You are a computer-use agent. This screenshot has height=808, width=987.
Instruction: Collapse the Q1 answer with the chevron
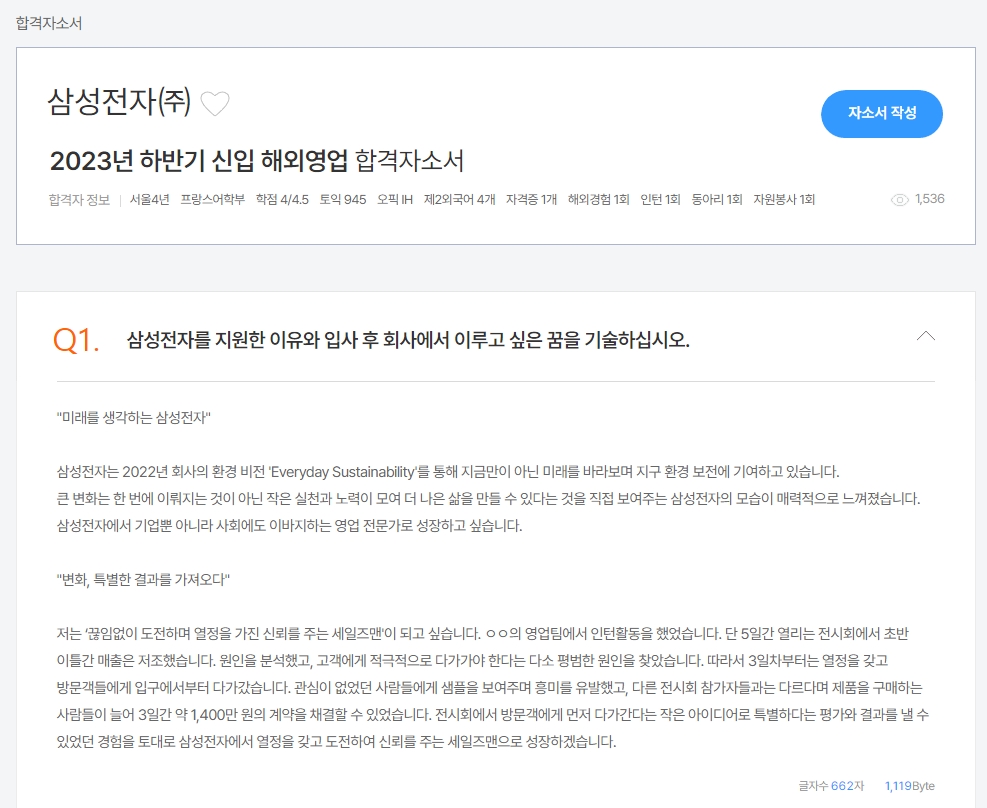[x=925, y=336]
